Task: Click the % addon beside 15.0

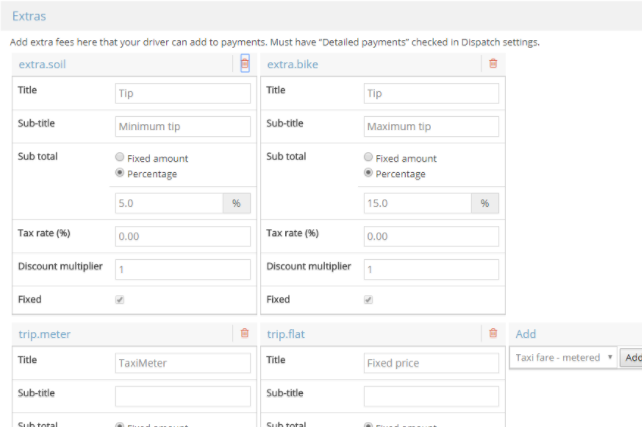Action: (485, 203)
